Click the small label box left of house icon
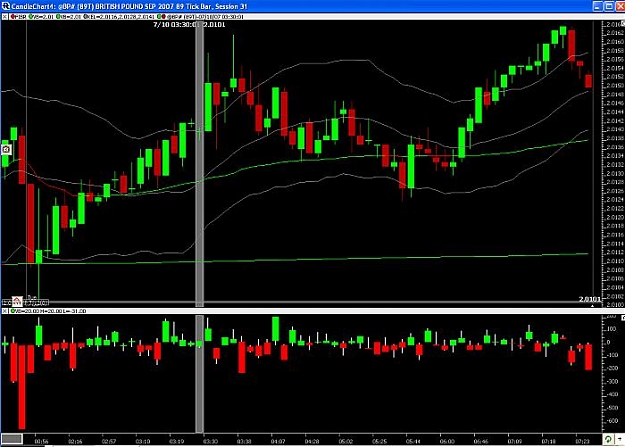This screenshot has height=447, width=625. [x=6, y=303]
